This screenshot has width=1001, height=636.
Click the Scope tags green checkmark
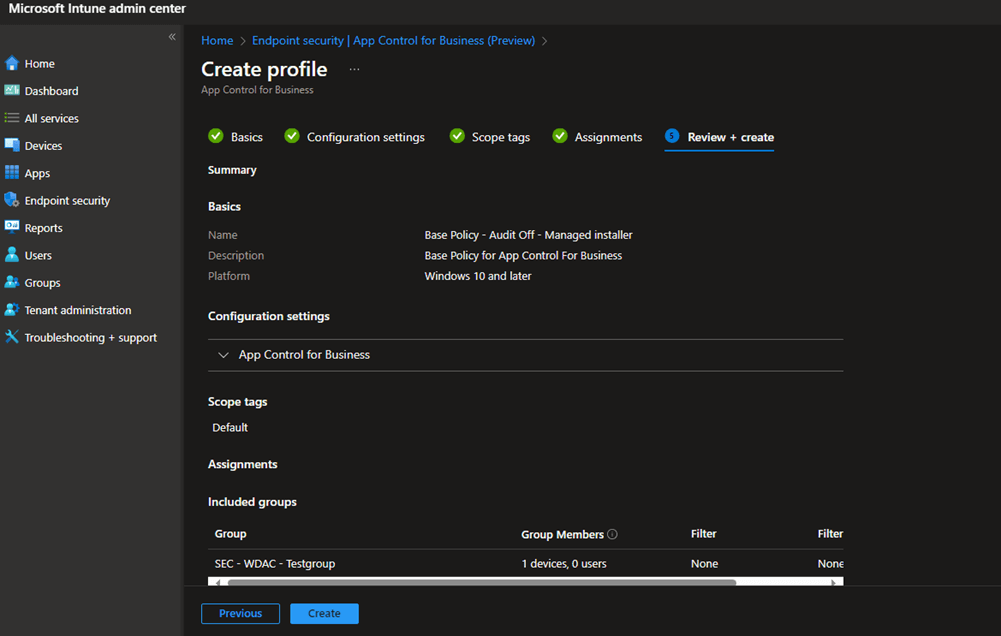click(x=457, y=136)
